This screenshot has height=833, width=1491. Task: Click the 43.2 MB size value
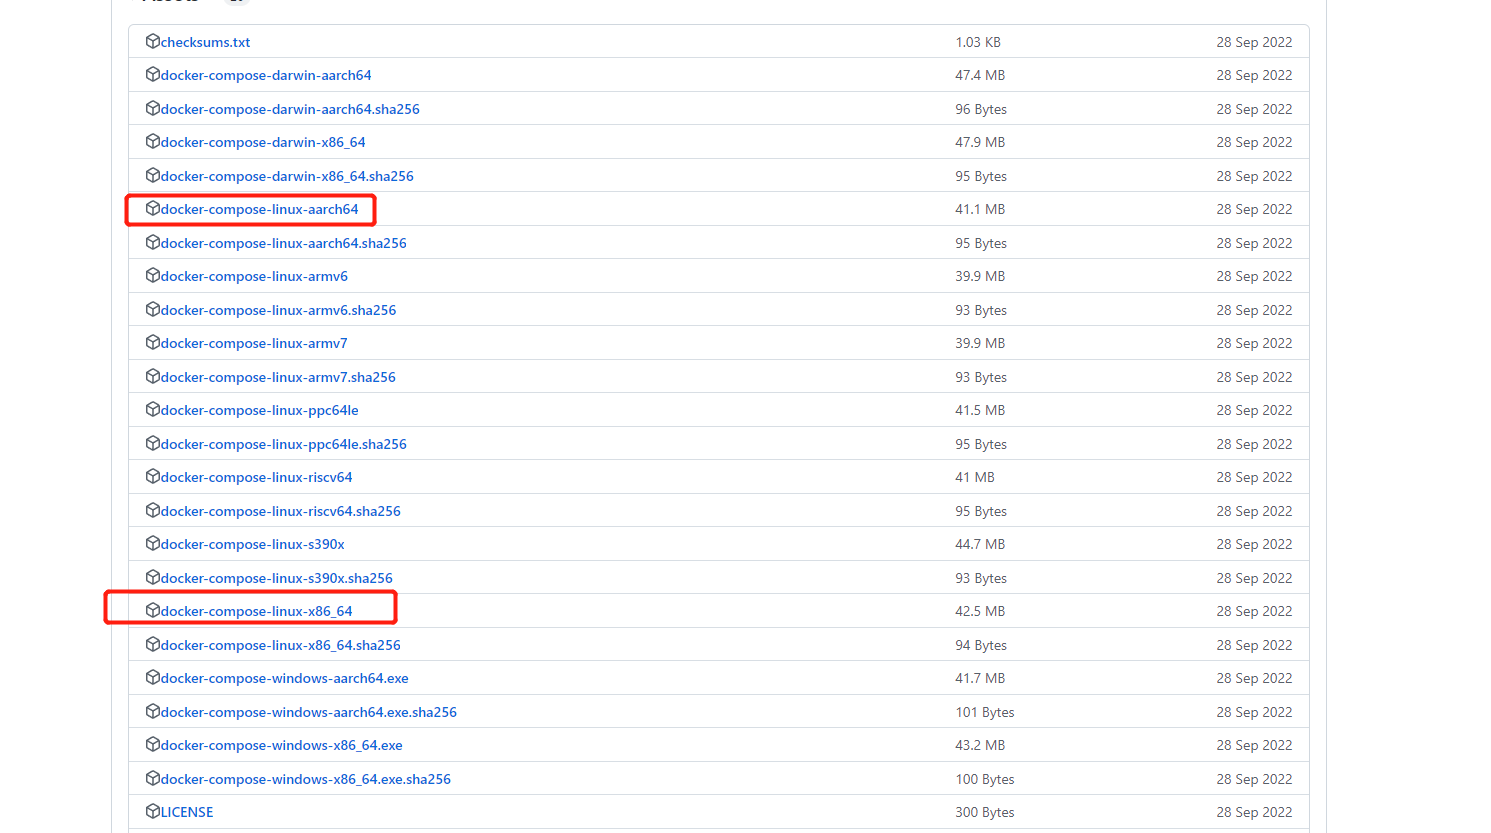tap(980, 745)
